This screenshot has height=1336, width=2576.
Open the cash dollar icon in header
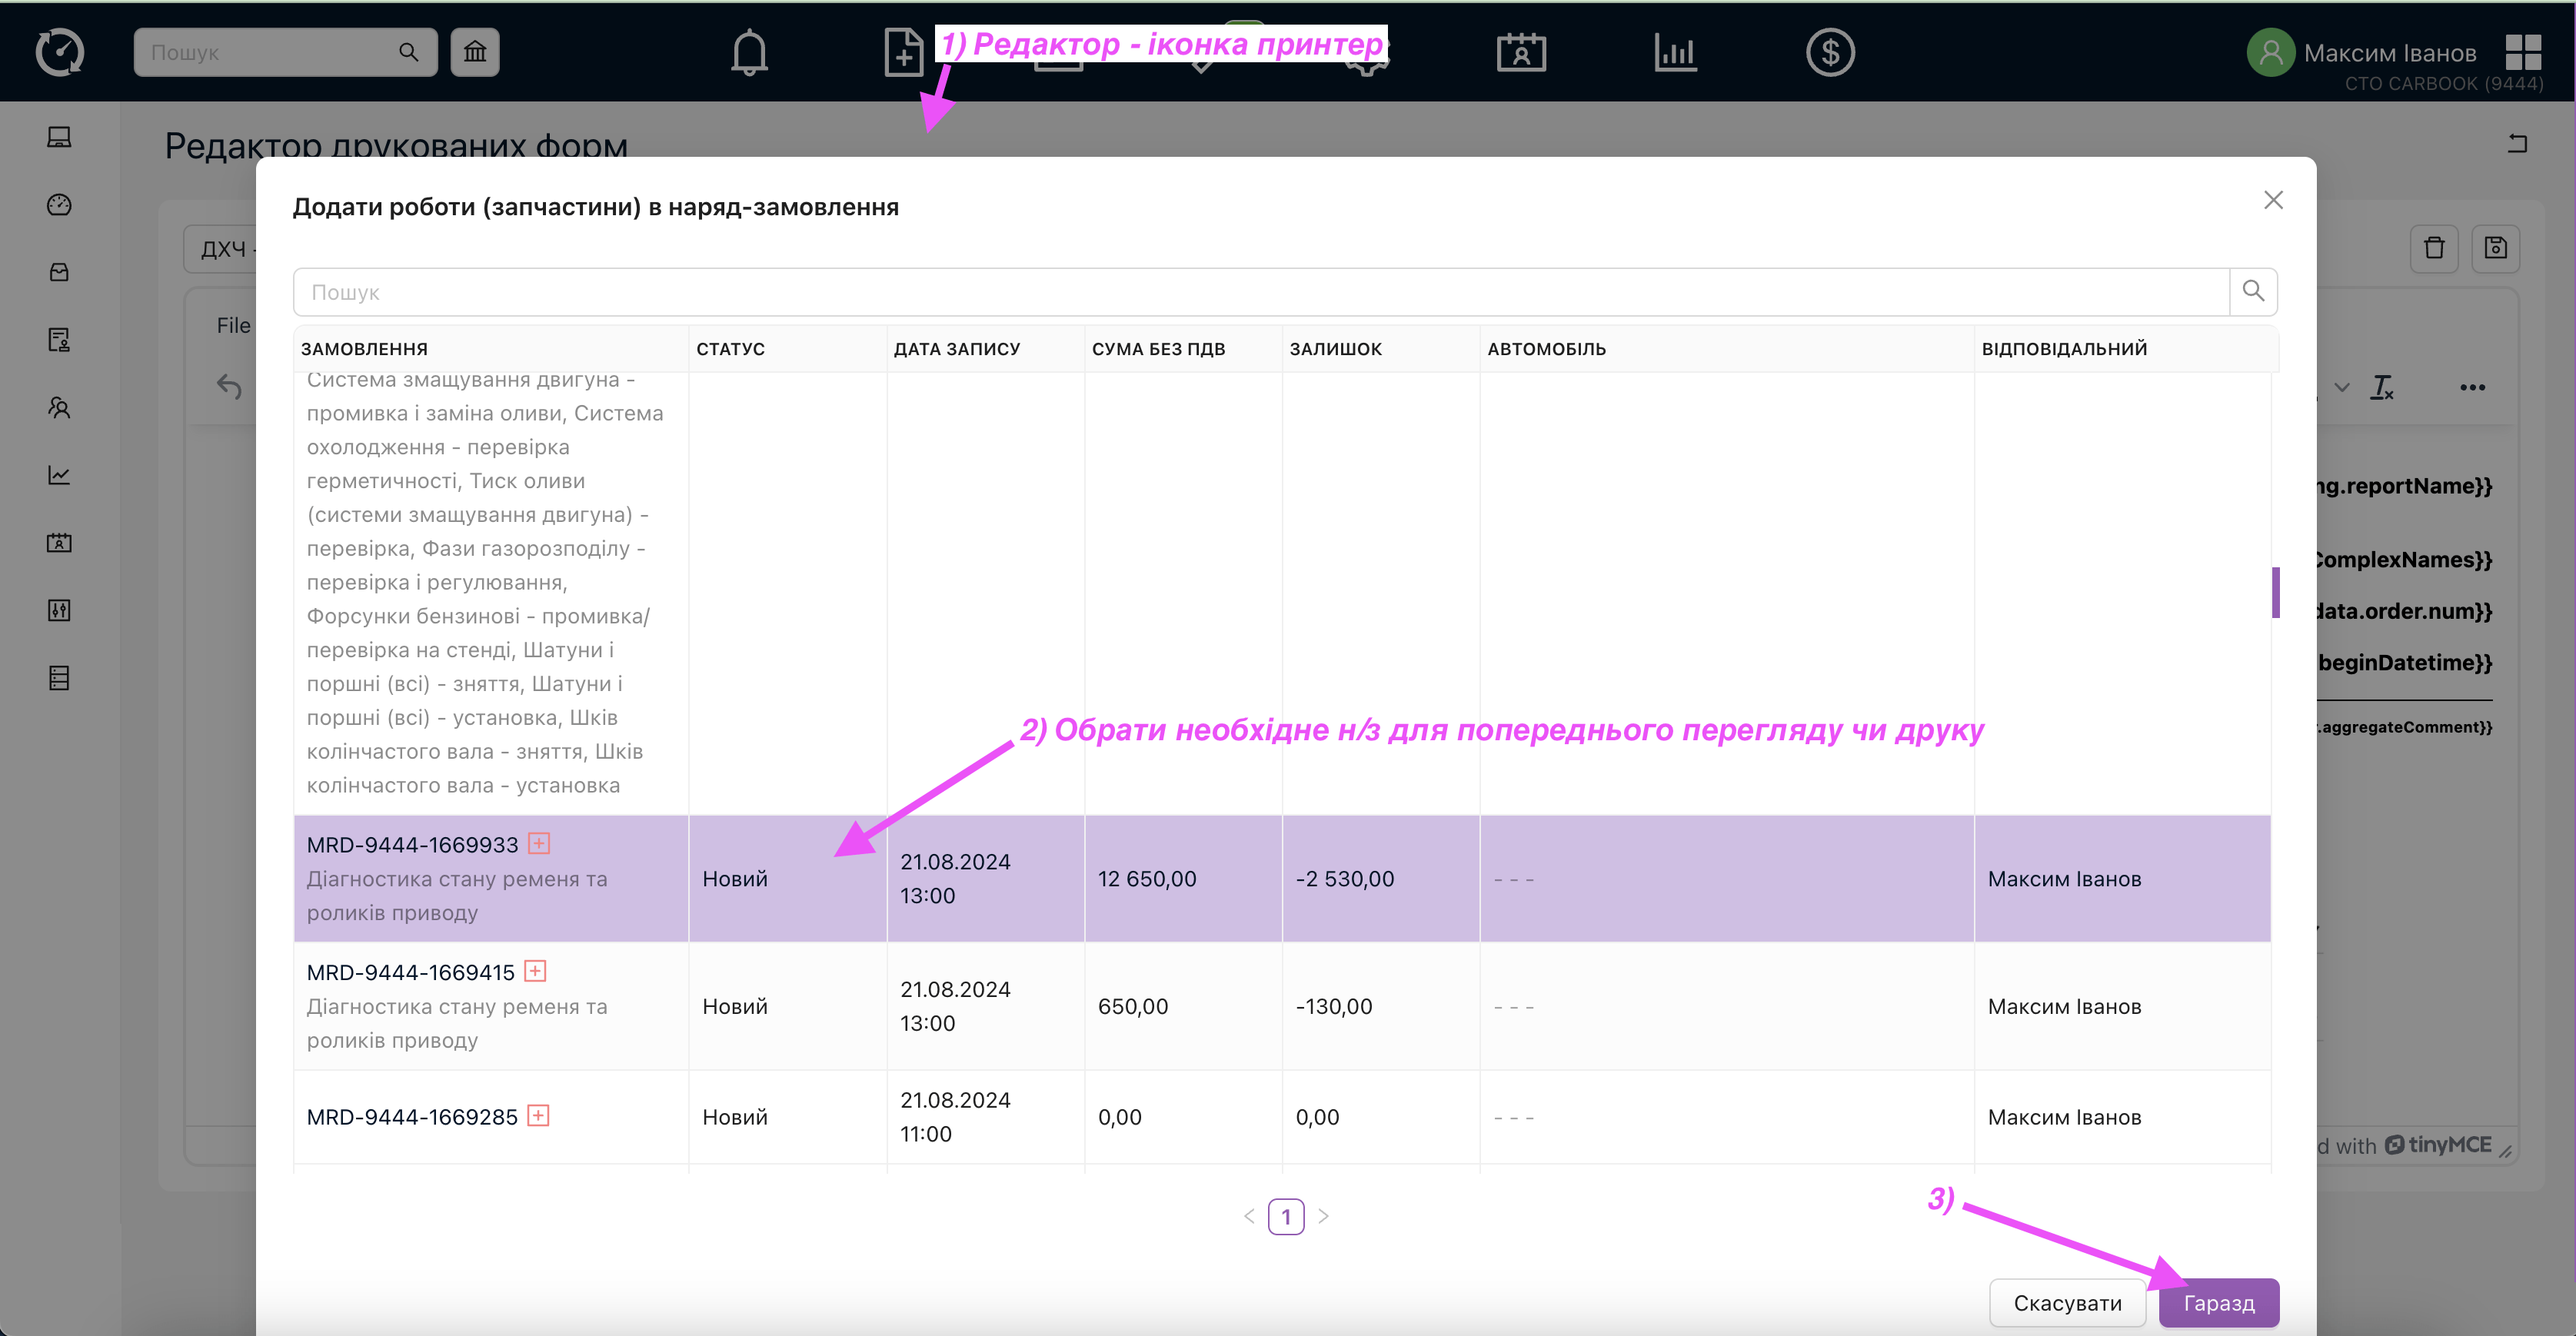coord(1830,52)
